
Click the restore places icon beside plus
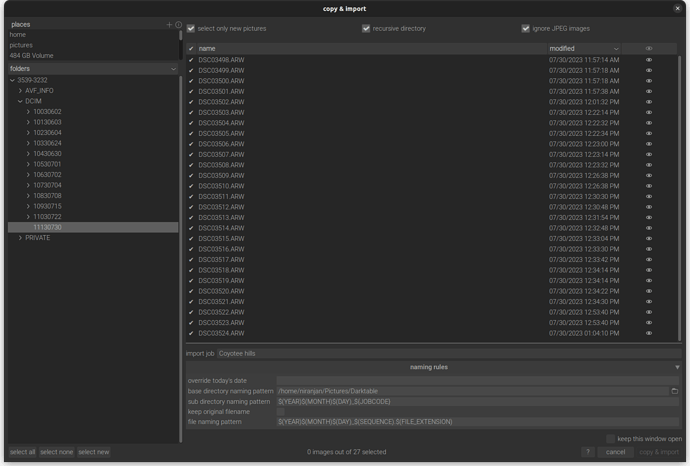coord(179,24)
